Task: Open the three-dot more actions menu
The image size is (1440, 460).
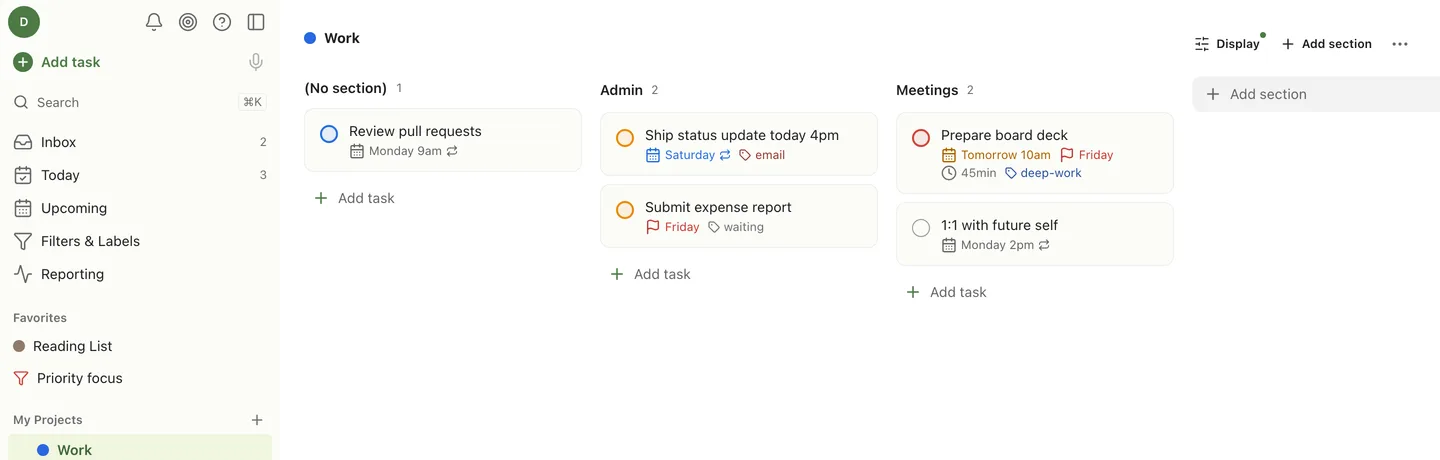Action: (1400, 44)
